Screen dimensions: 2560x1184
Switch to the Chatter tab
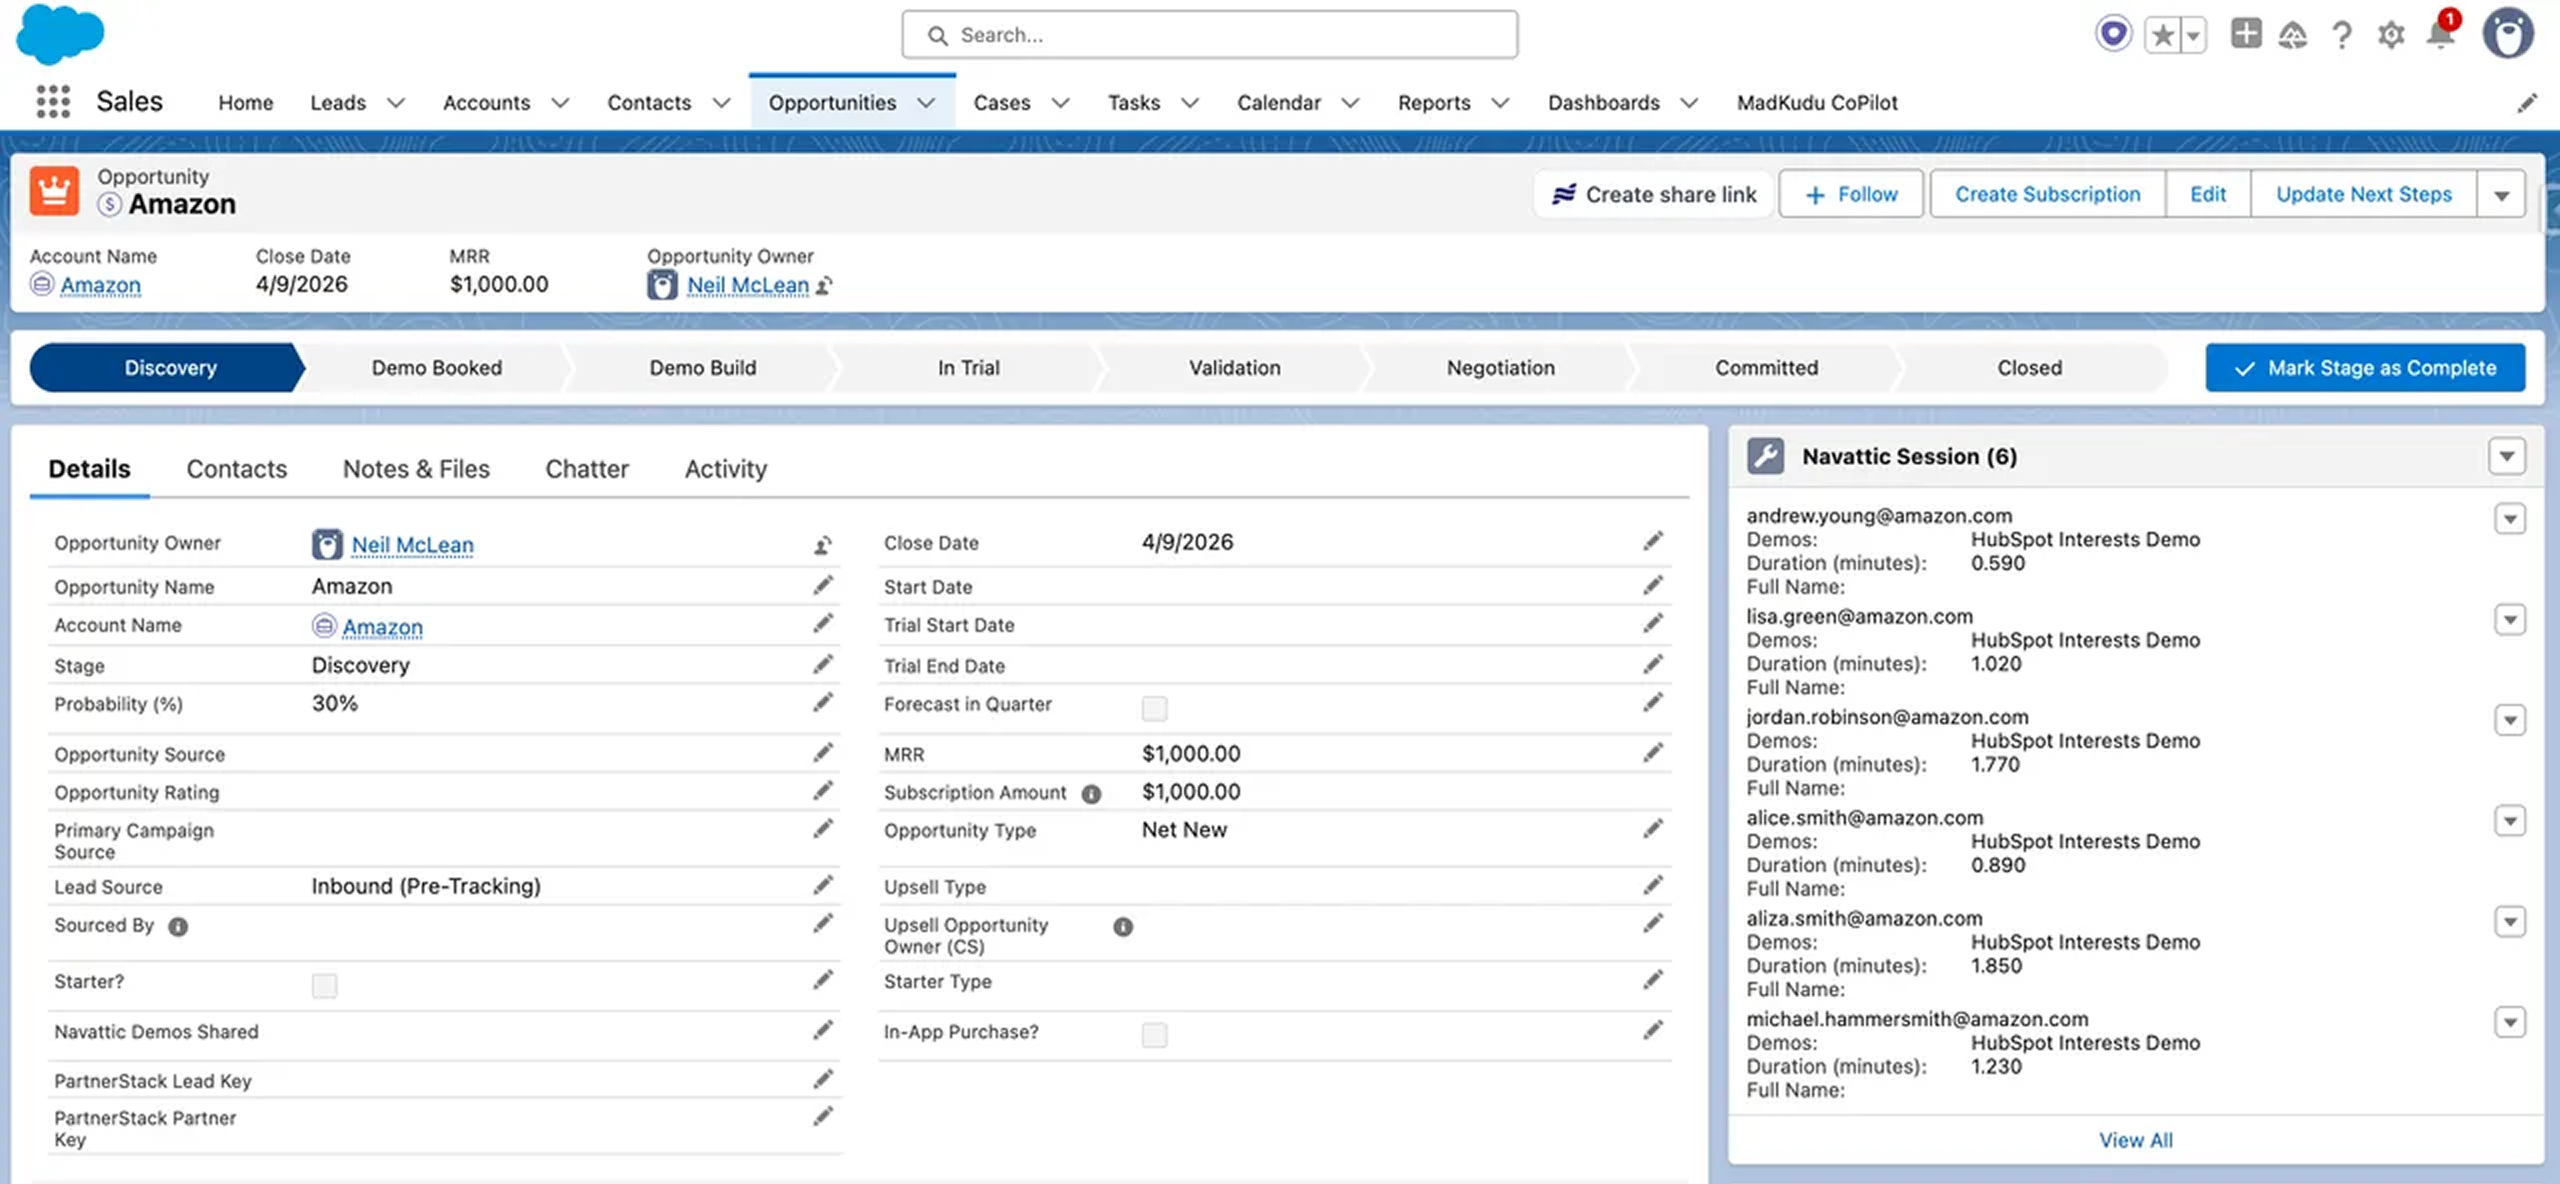tap(587, 469)
